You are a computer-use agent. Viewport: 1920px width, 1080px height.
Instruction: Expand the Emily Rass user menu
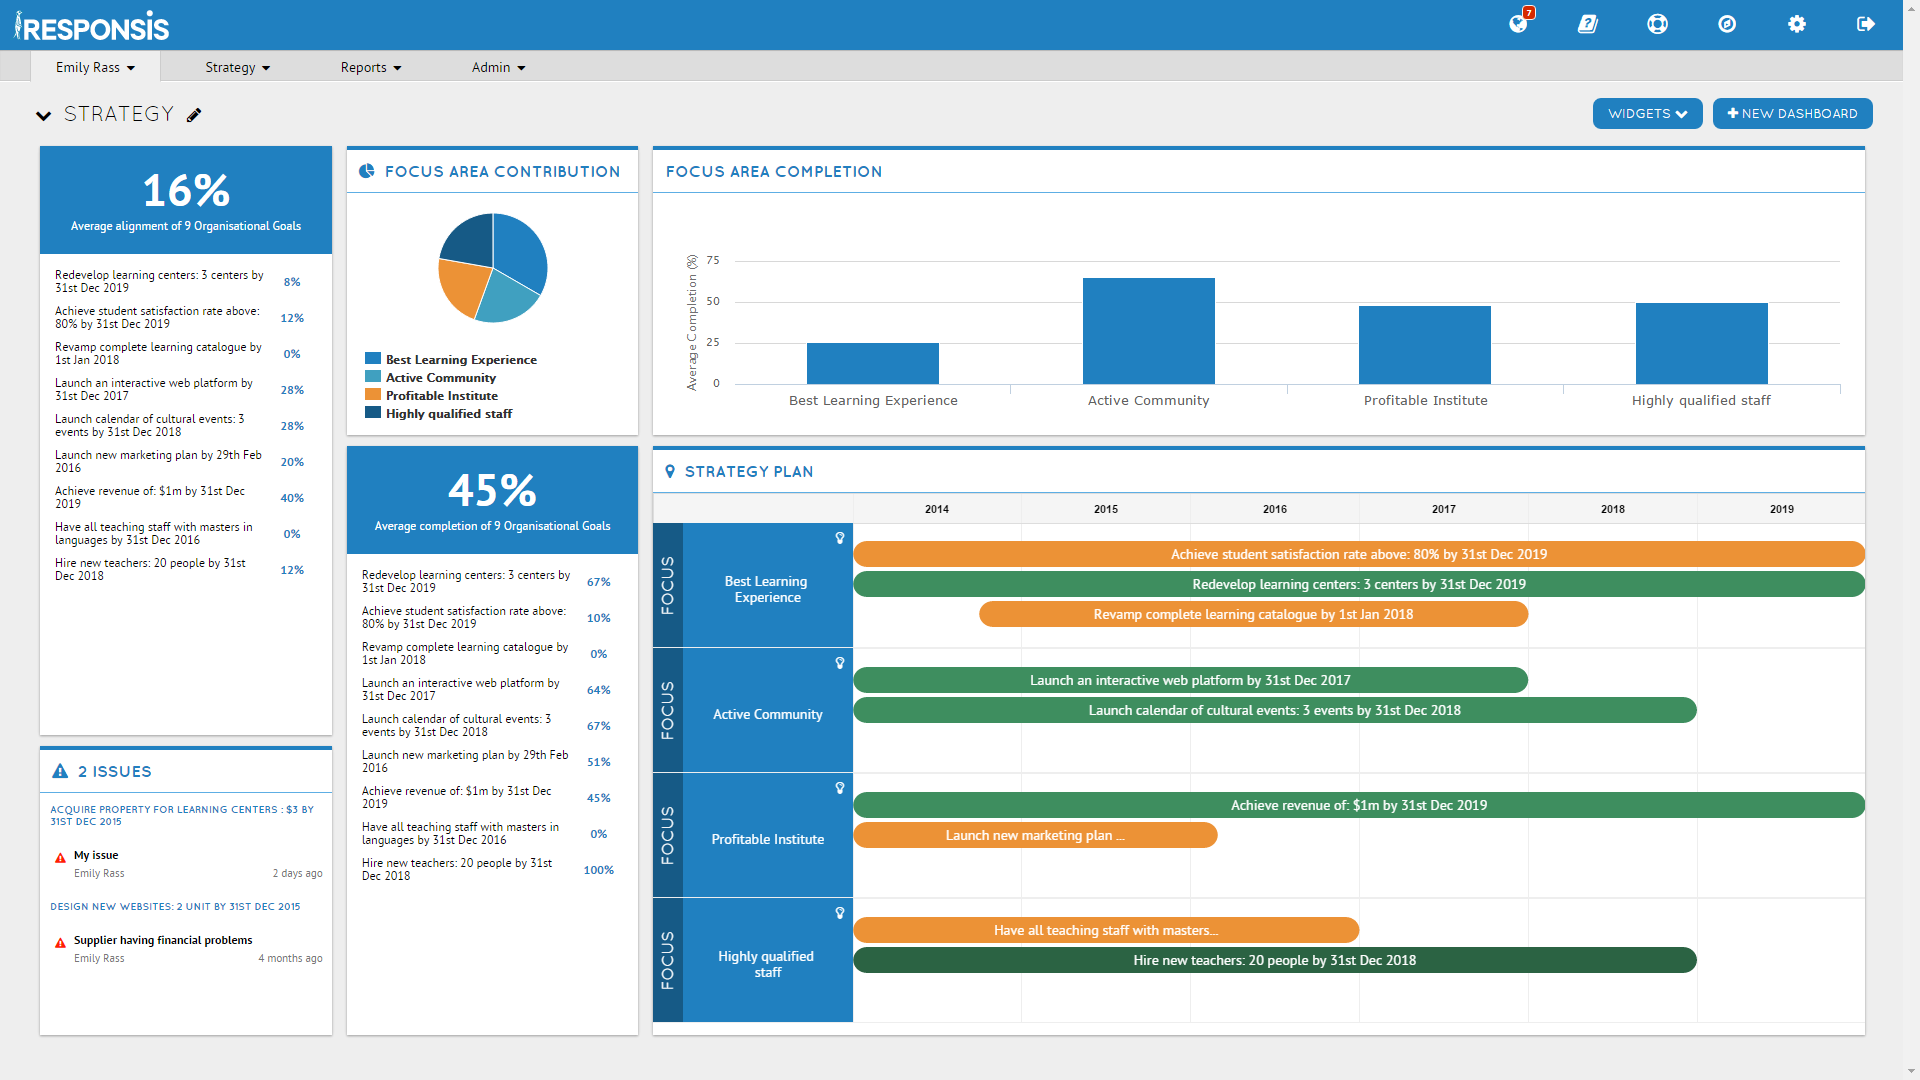95,67
